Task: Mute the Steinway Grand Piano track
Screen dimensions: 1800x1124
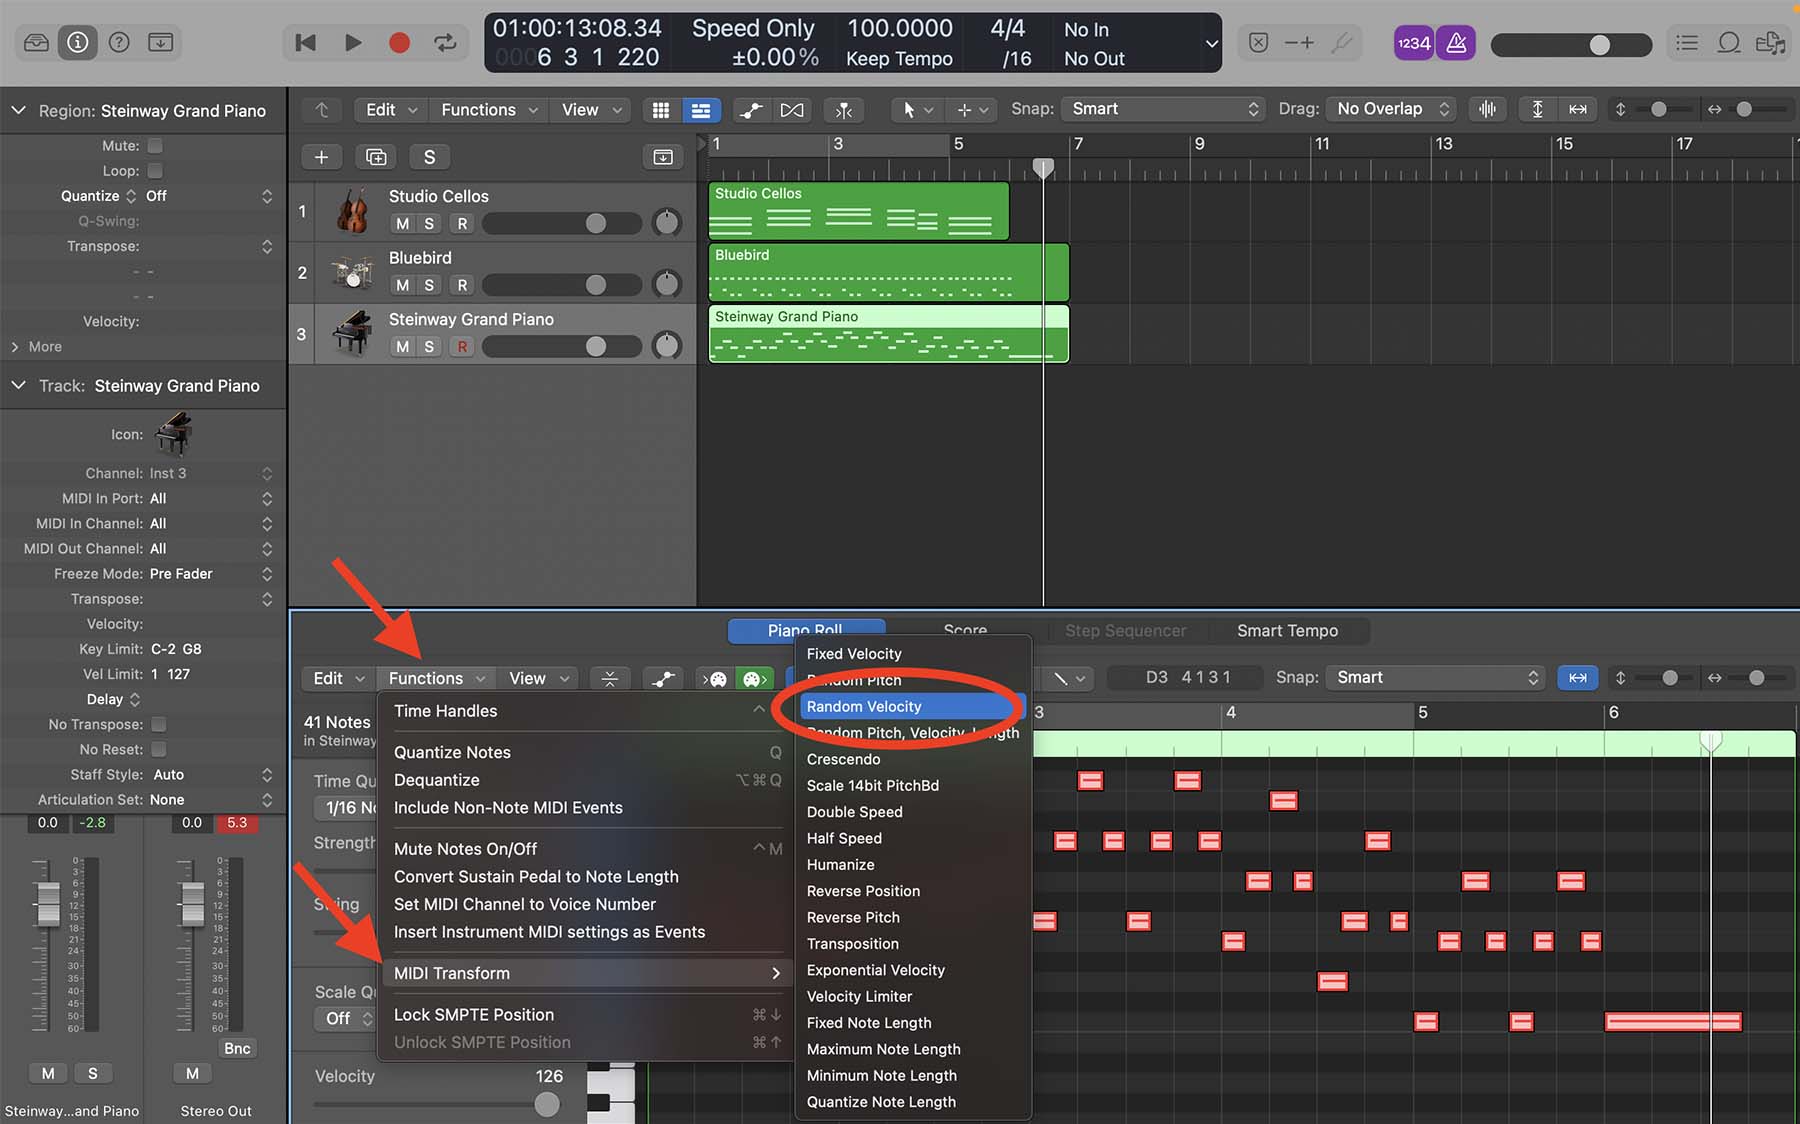Action: click(x=402, y=346)
